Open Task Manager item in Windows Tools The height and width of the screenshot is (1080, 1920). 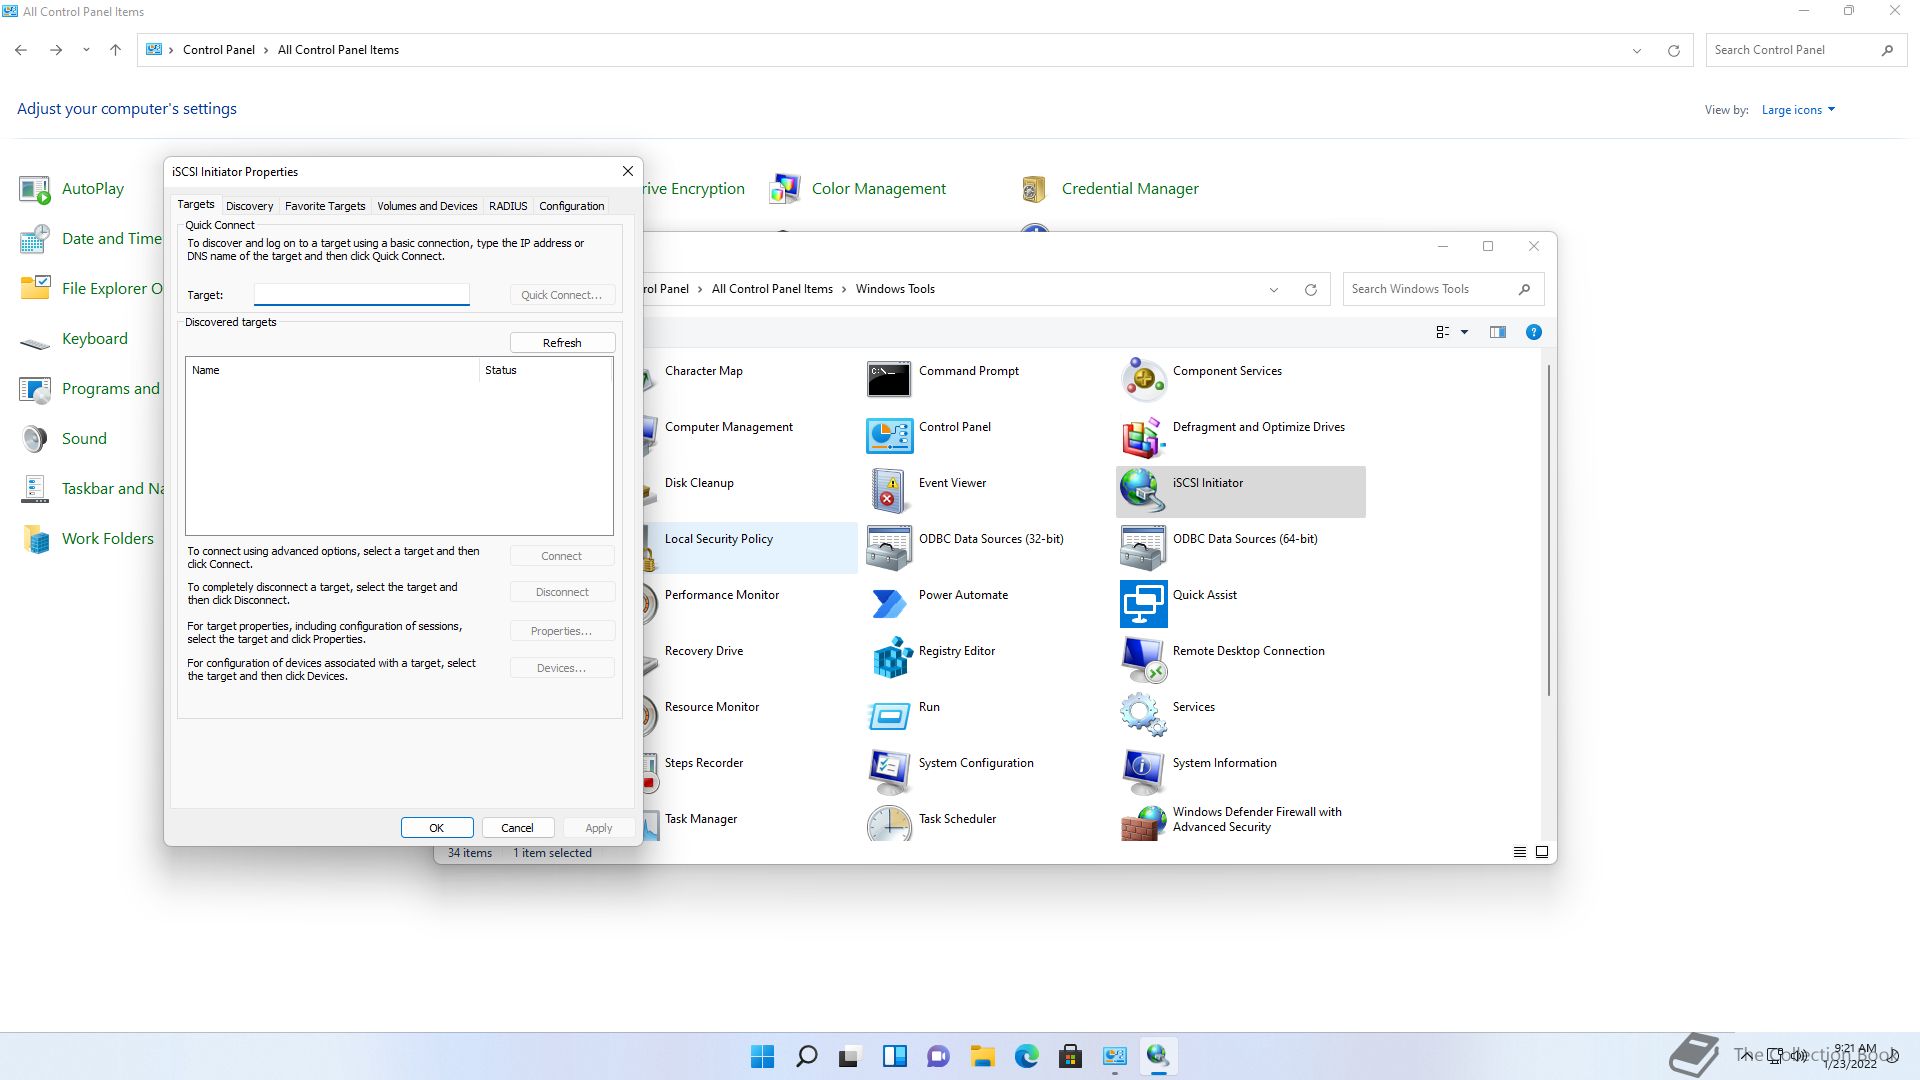(700, 819)
